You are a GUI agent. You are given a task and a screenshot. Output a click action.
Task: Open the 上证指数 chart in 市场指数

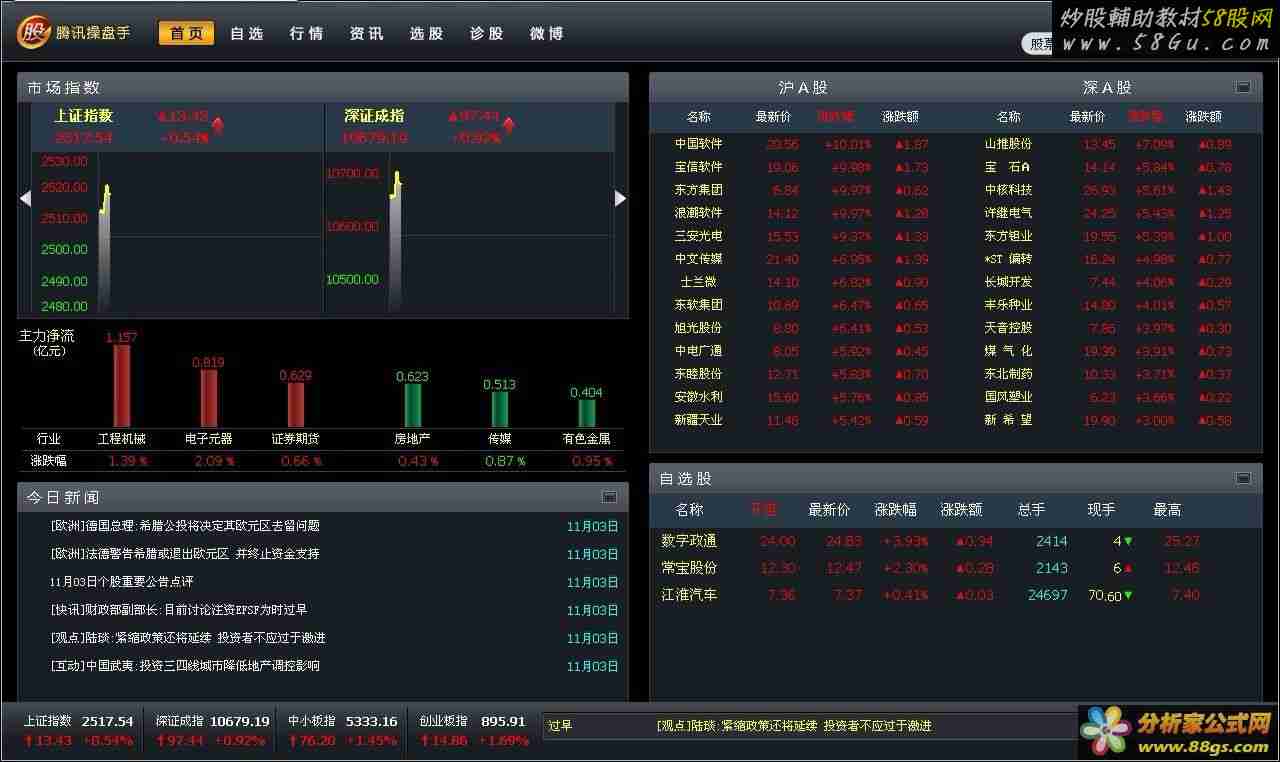pos(178,231)
